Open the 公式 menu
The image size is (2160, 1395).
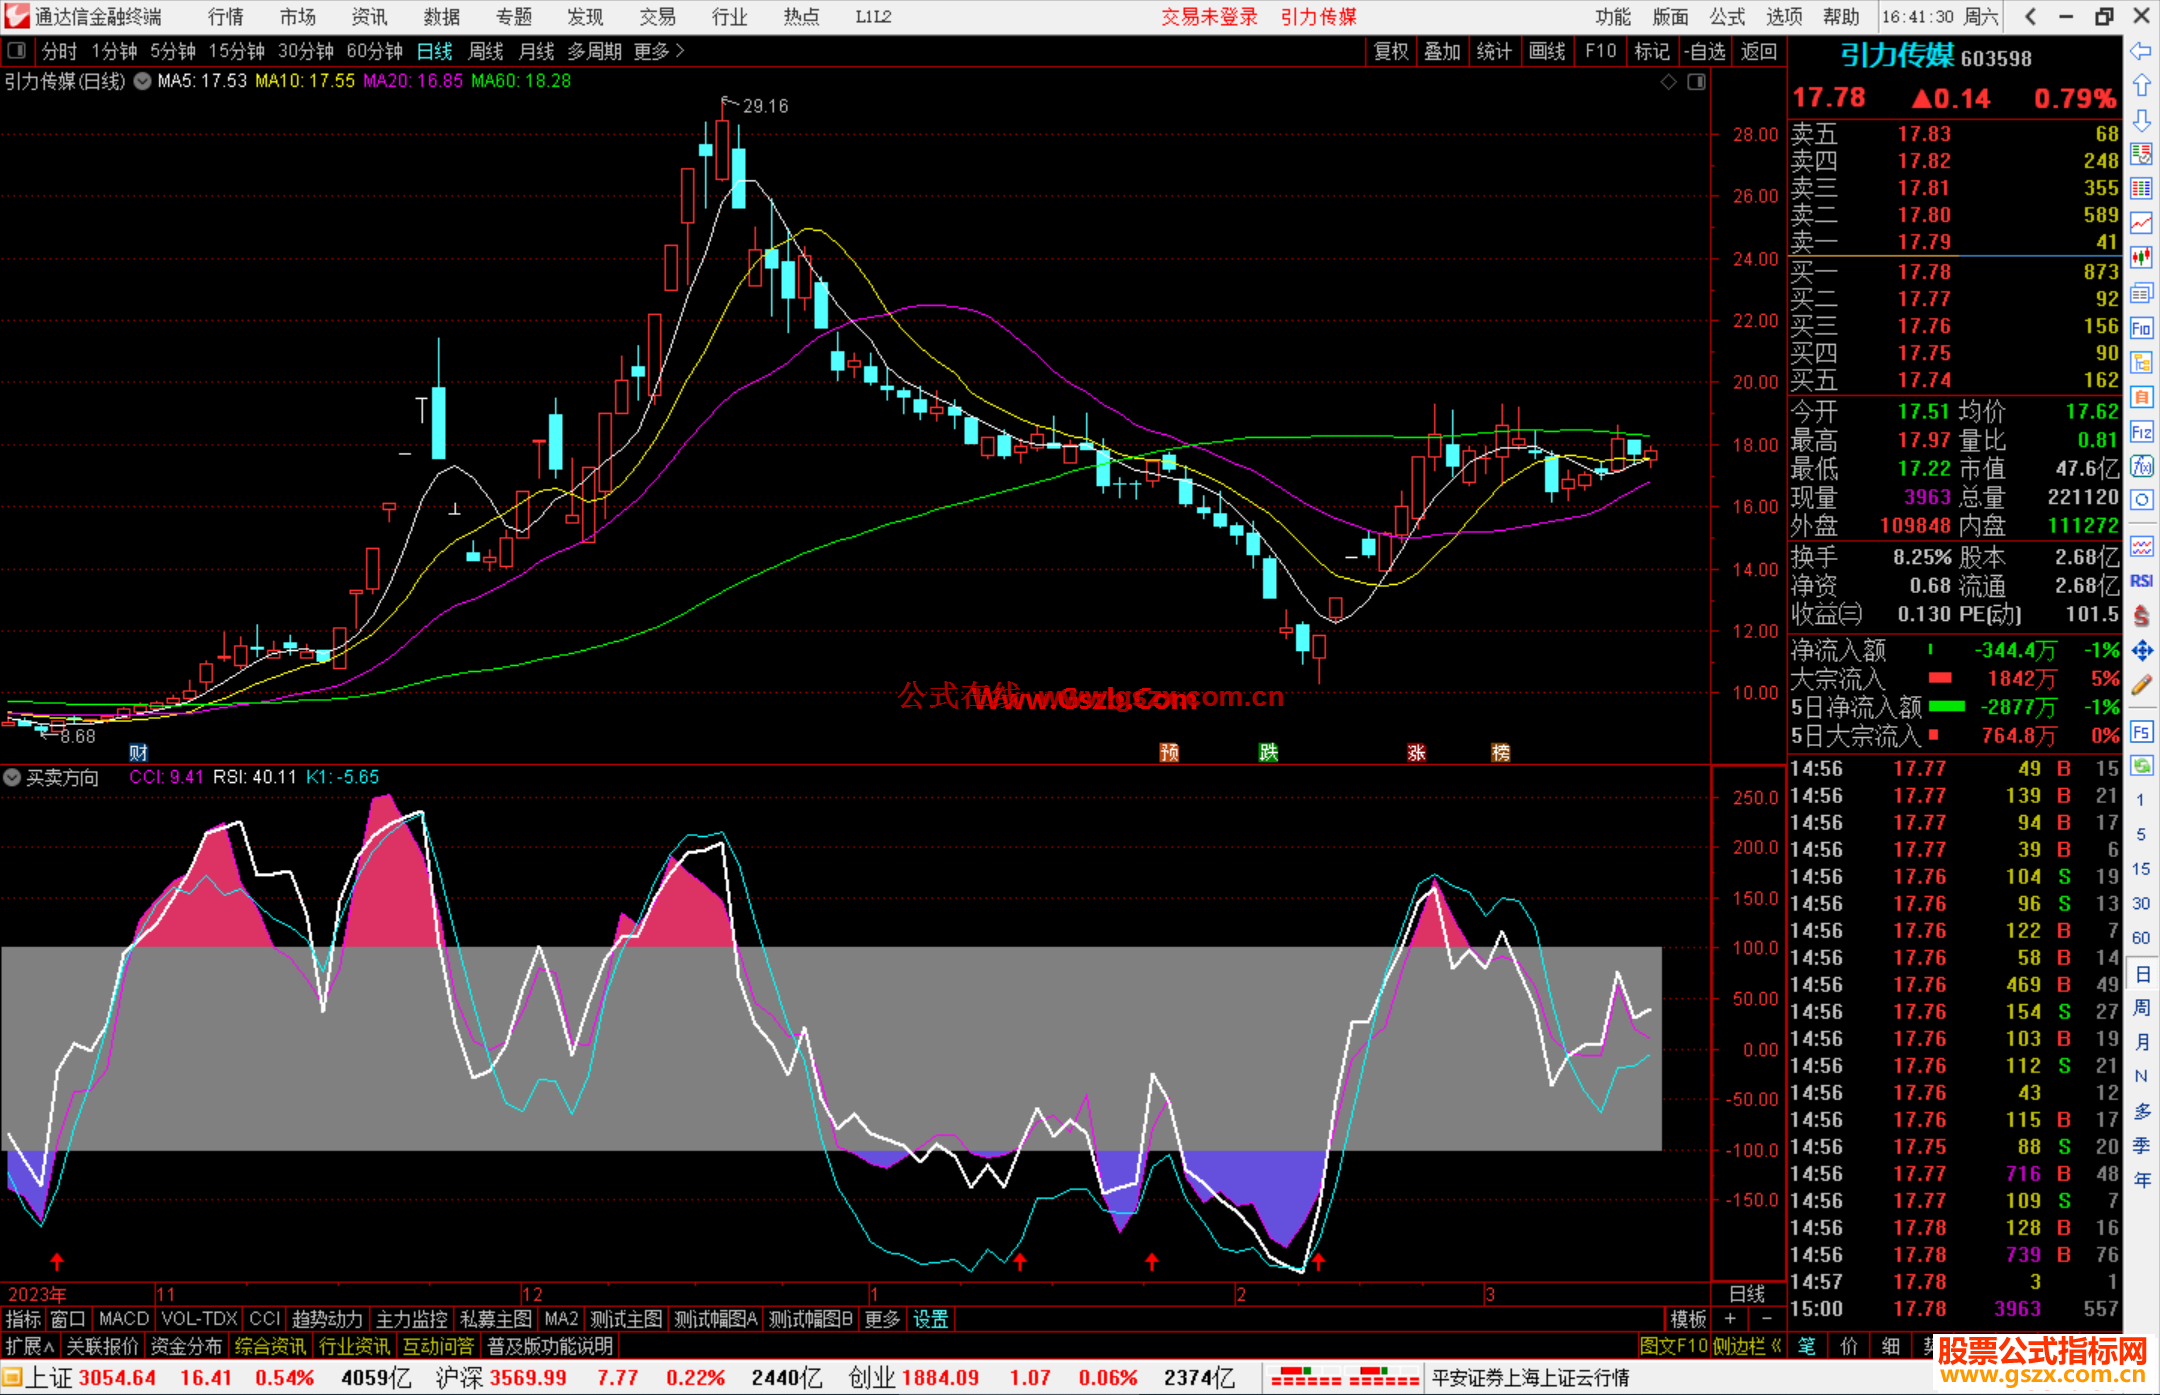1727,17
